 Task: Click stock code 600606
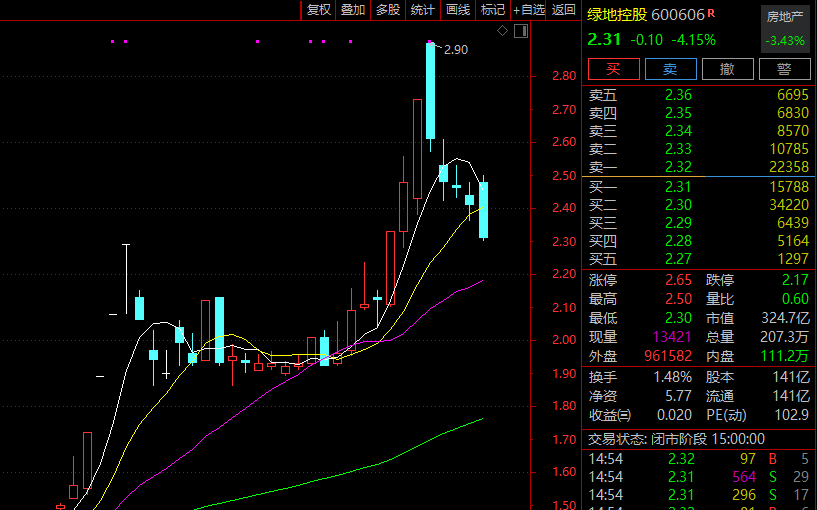(x=677, y=15)
